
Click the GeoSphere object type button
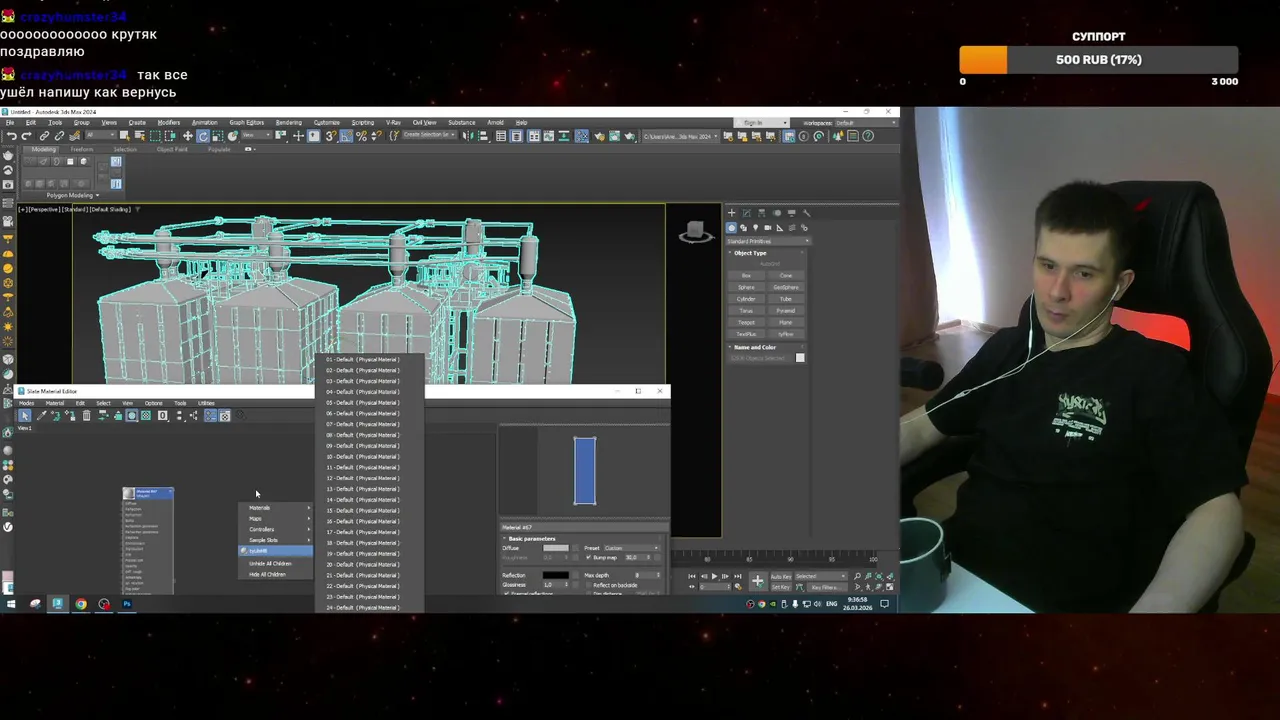(786, 287)
